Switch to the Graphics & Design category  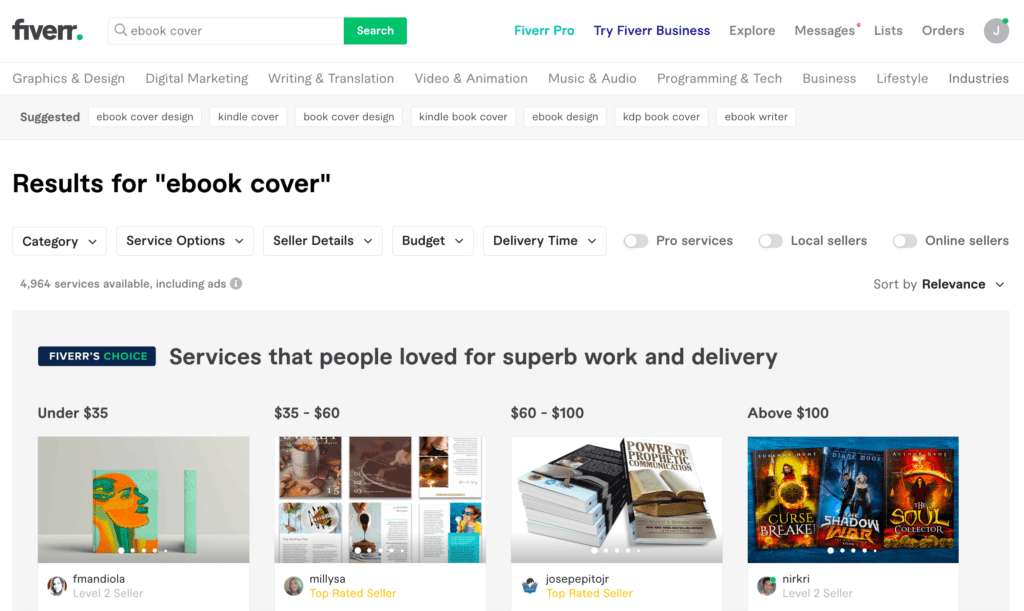click(68, 78)
